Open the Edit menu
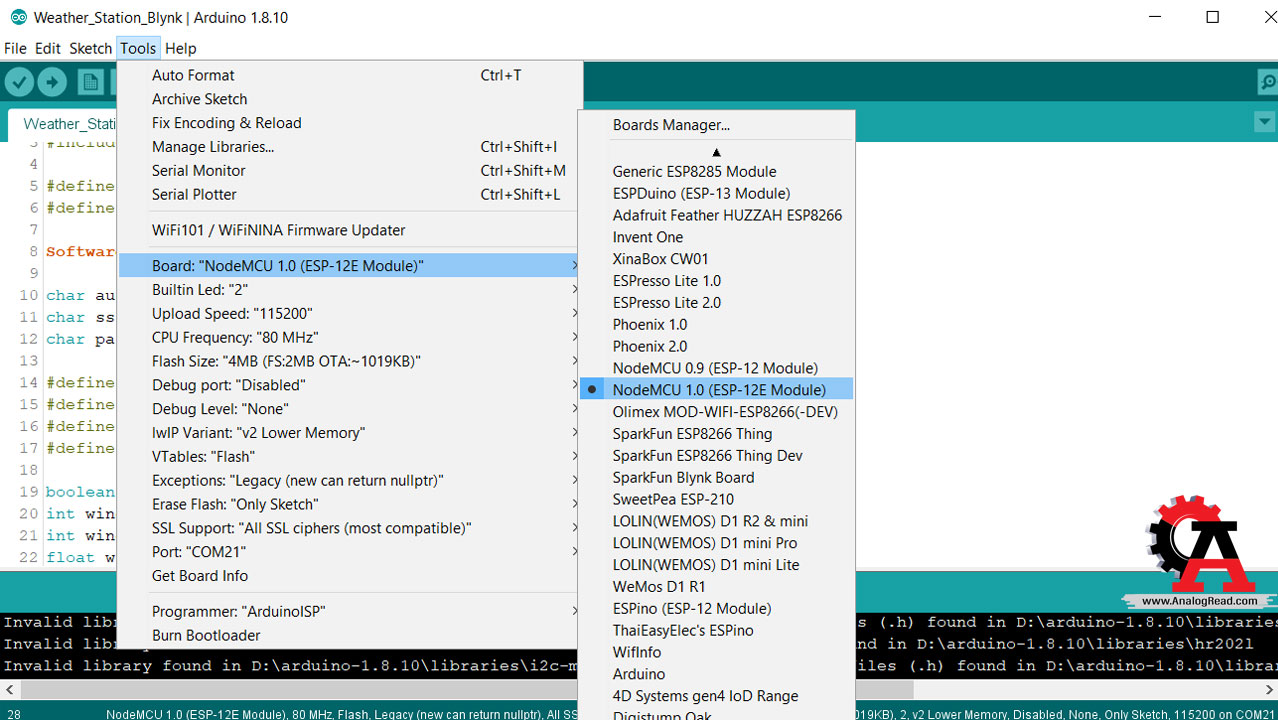 pos(48,48)
